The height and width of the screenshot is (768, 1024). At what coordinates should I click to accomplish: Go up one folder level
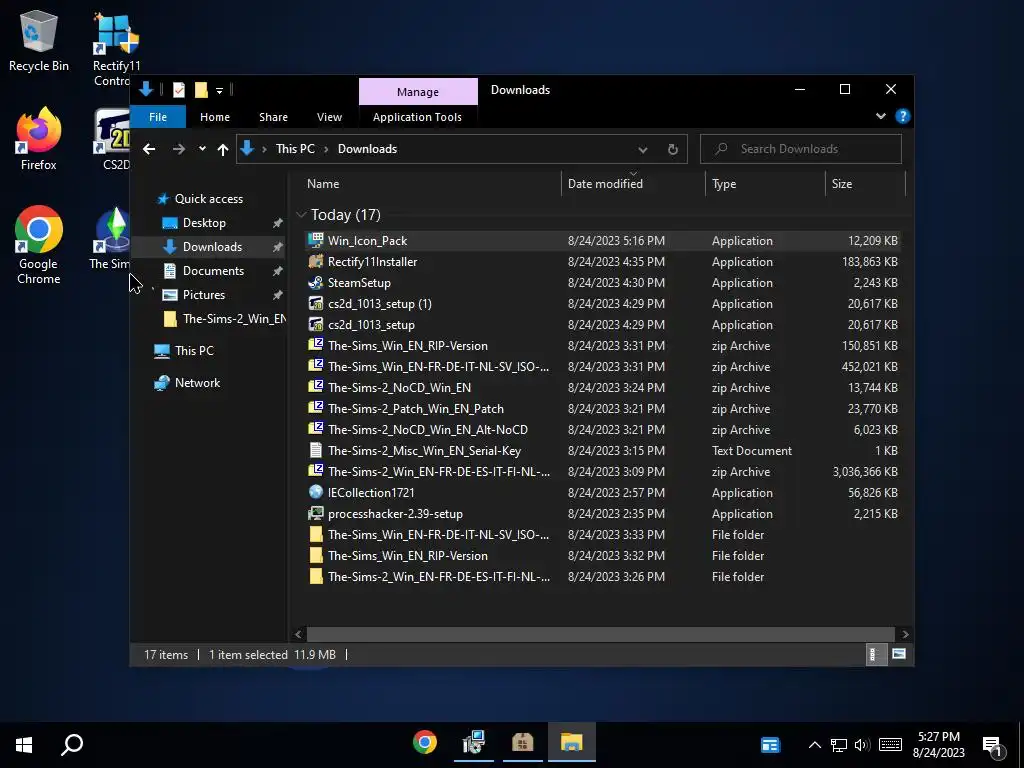[x=223, y=149]
